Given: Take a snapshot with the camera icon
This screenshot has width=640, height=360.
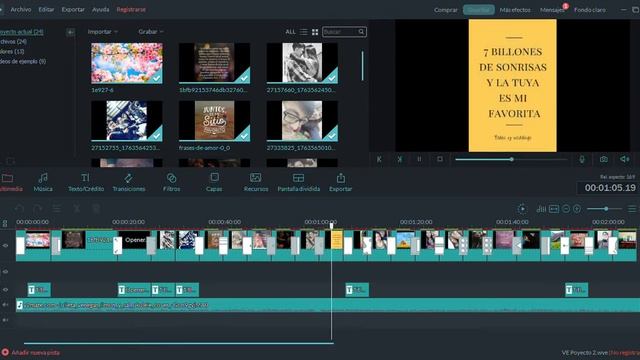Looking at the screenshot, I should [604, 159].
